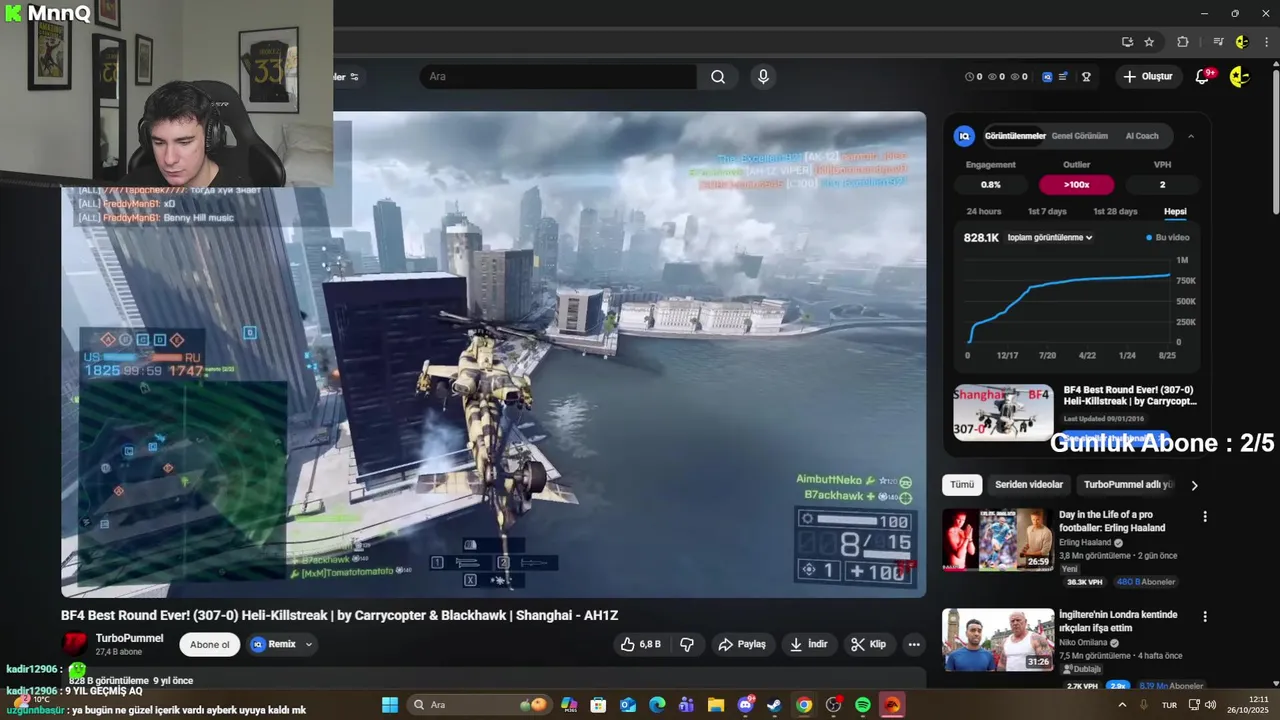Click the Oluştur create button

[1148, 77]
